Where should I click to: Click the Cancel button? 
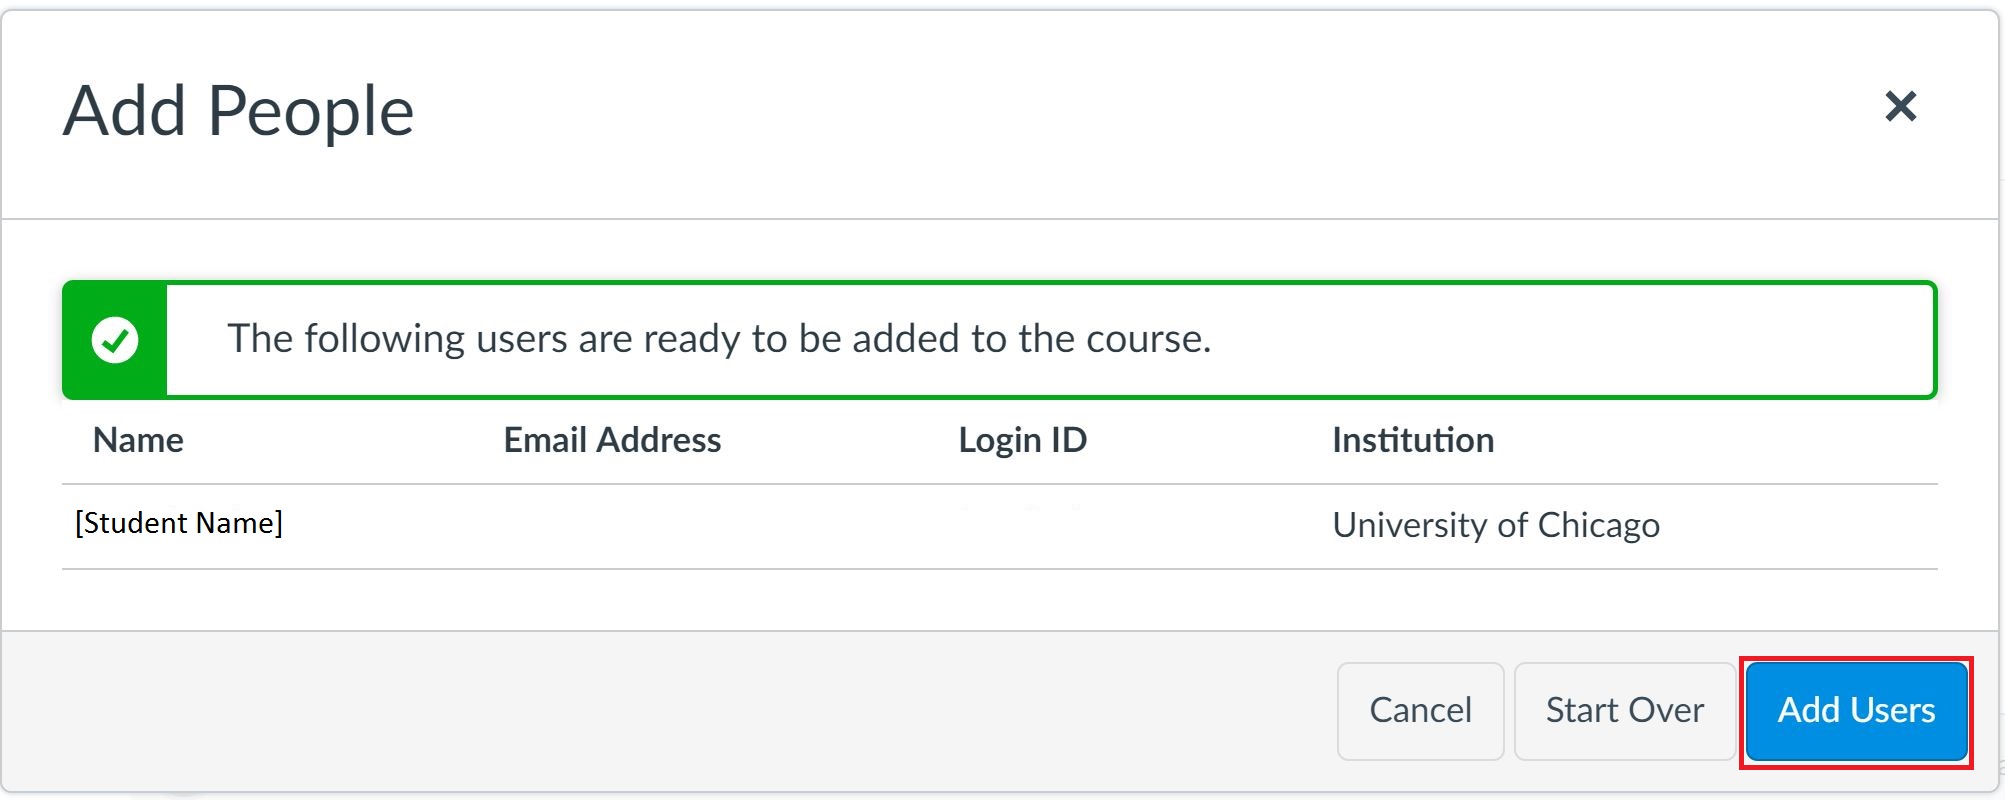point(1419,710)
